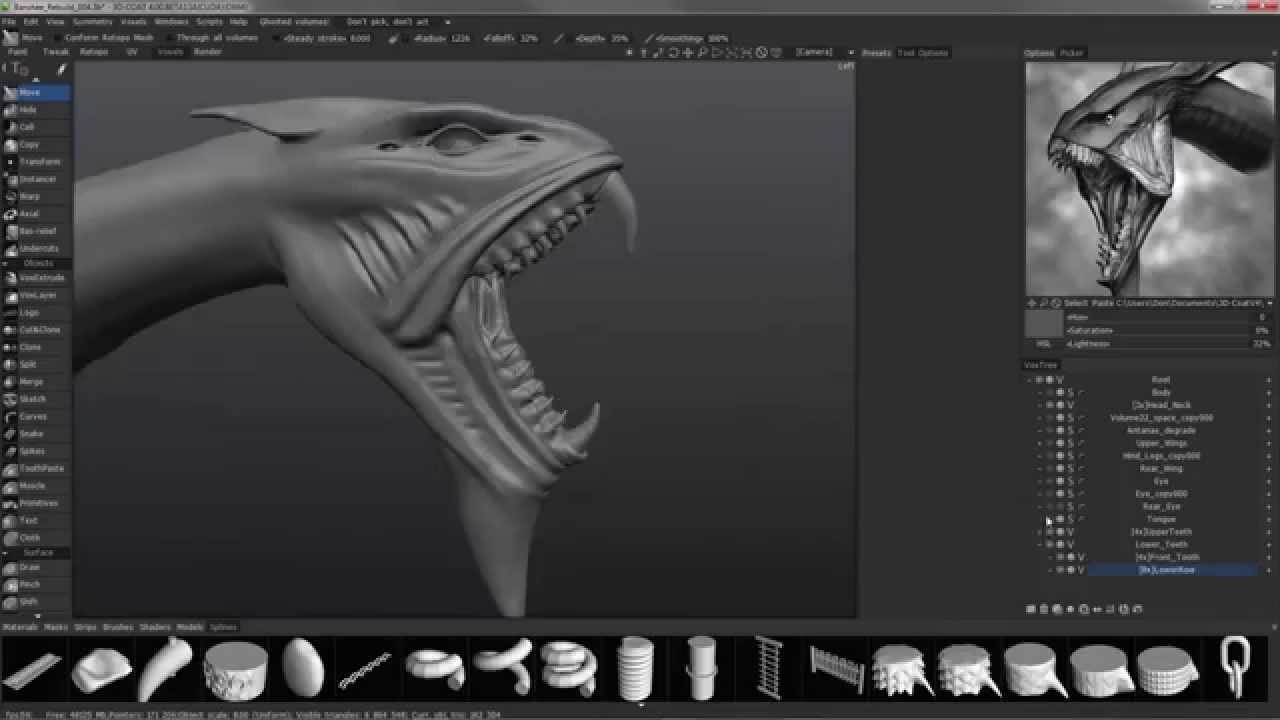Click the Tool Options button
Viewport: 1280px width, 720px height.
click(x=922, y=53)
